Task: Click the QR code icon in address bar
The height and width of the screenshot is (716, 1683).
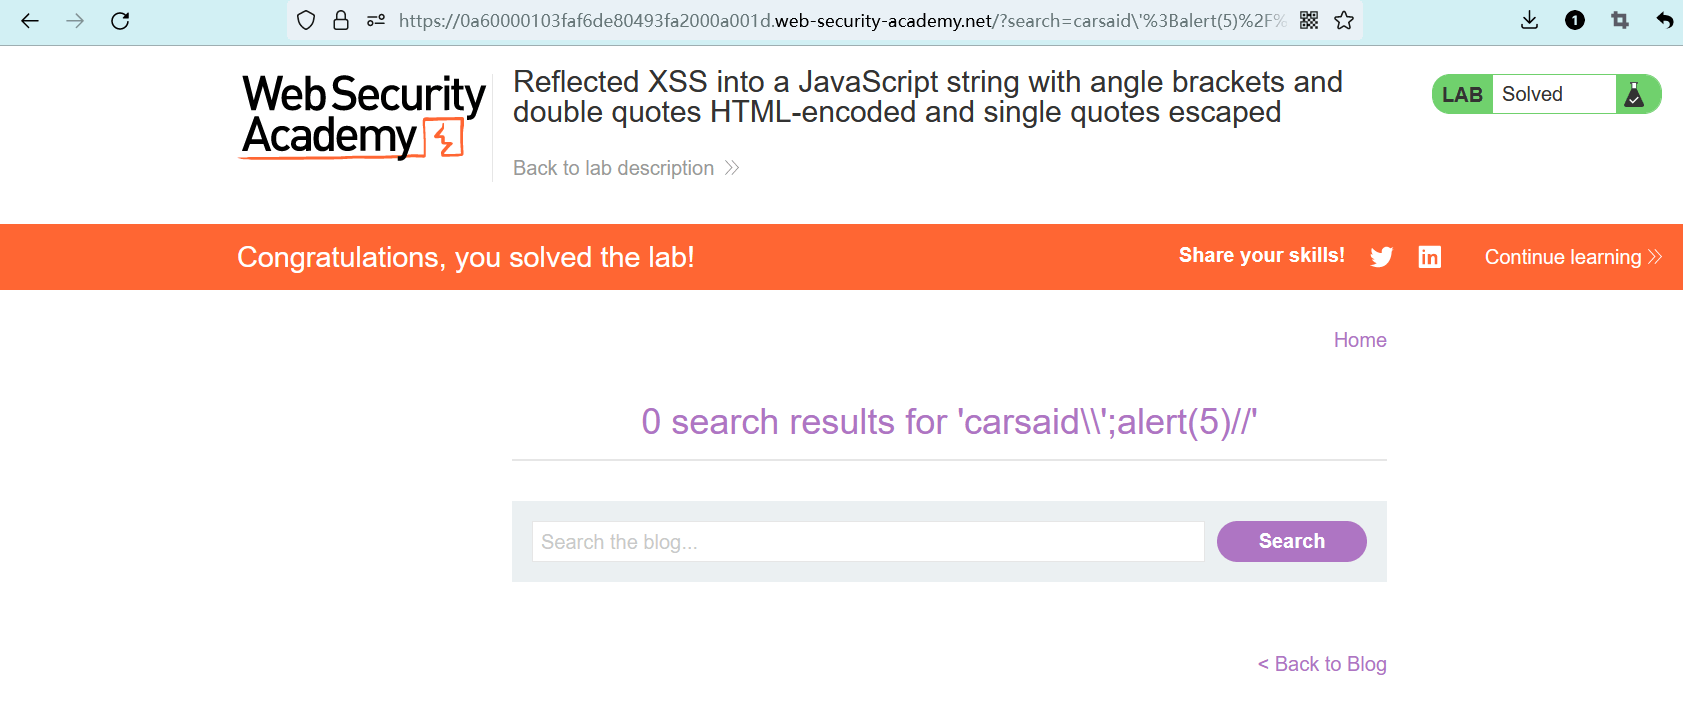Action: [x=1309, y=20]
